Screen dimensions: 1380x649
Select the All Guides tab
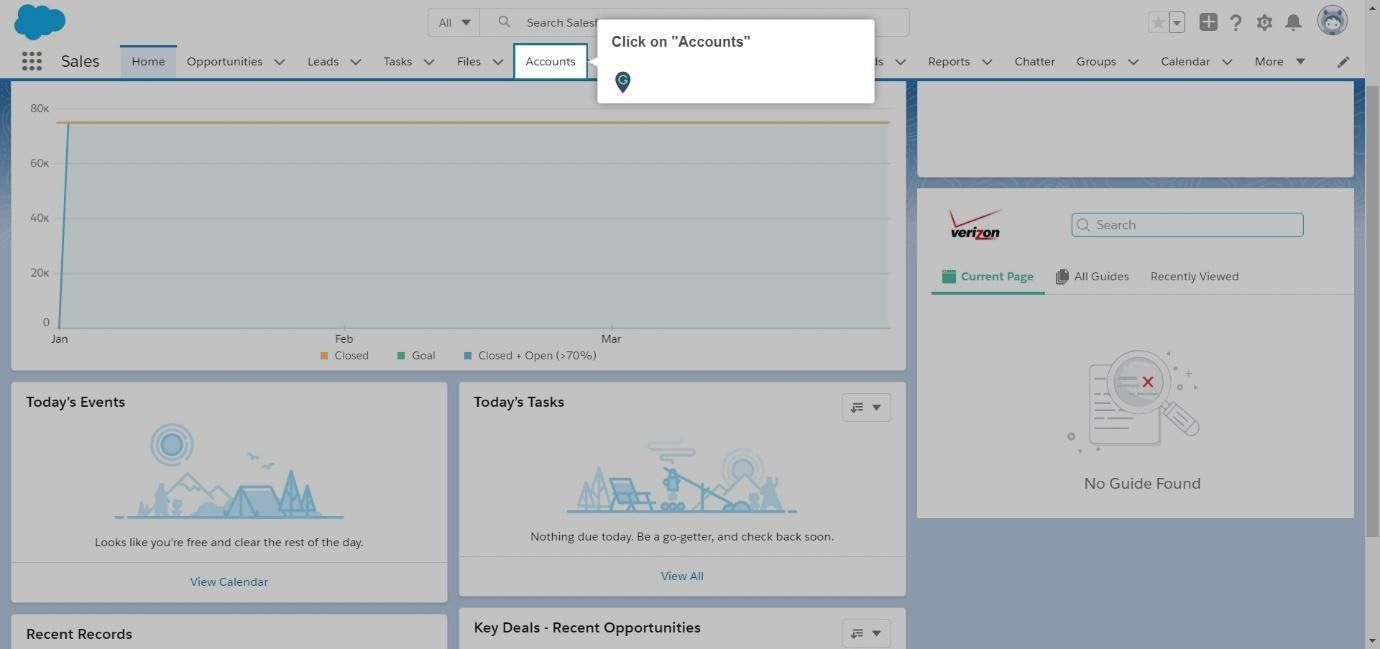(1092, 276)
